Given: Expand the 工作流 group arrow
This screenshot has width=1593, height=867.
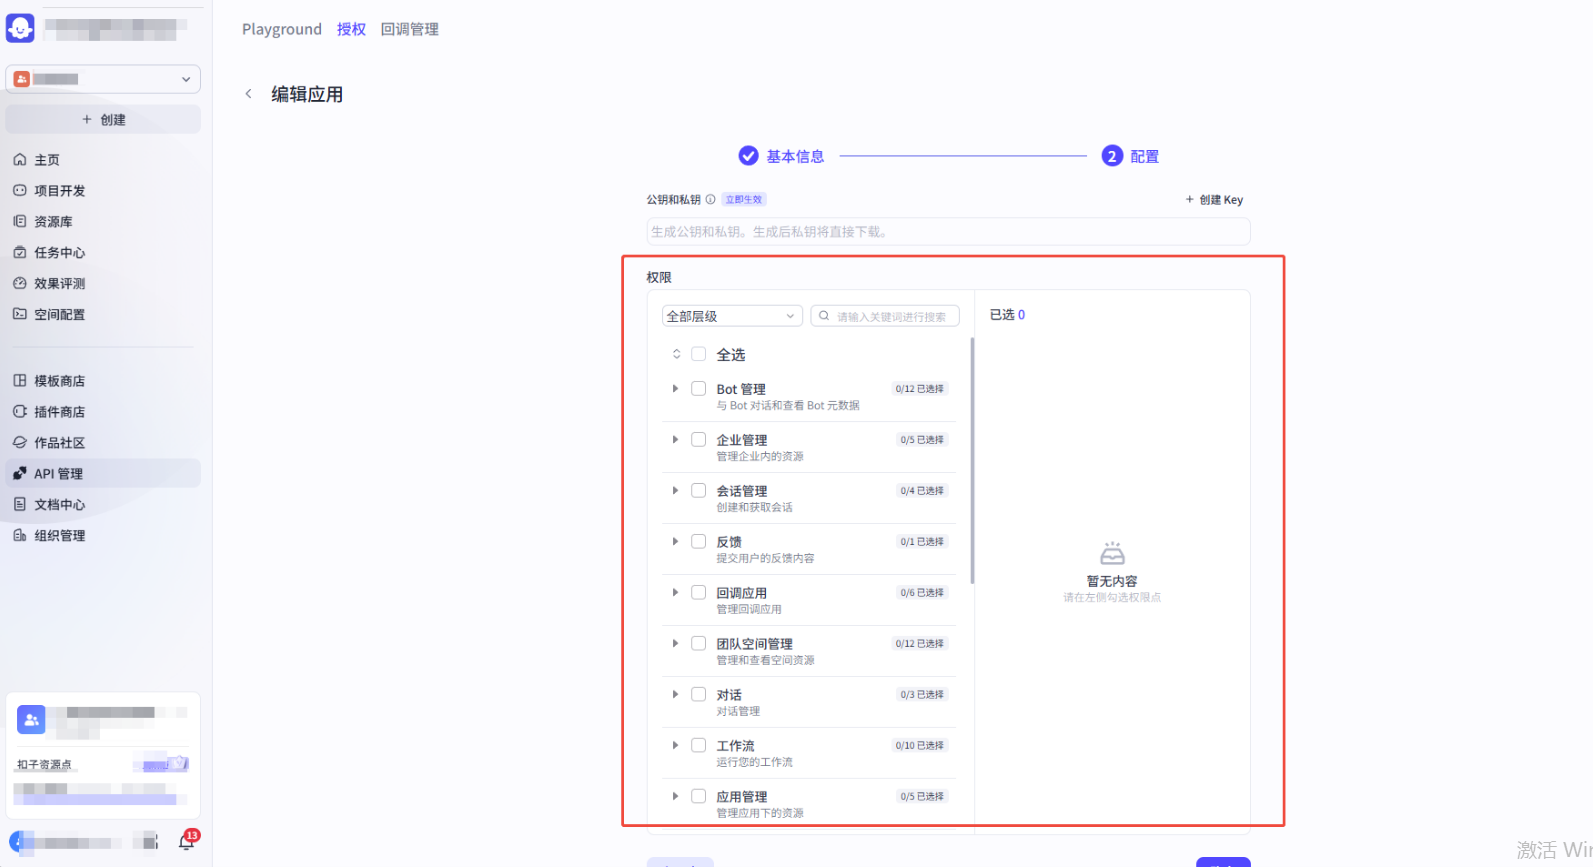Looking at the screenshot, I should coord(676,746).
